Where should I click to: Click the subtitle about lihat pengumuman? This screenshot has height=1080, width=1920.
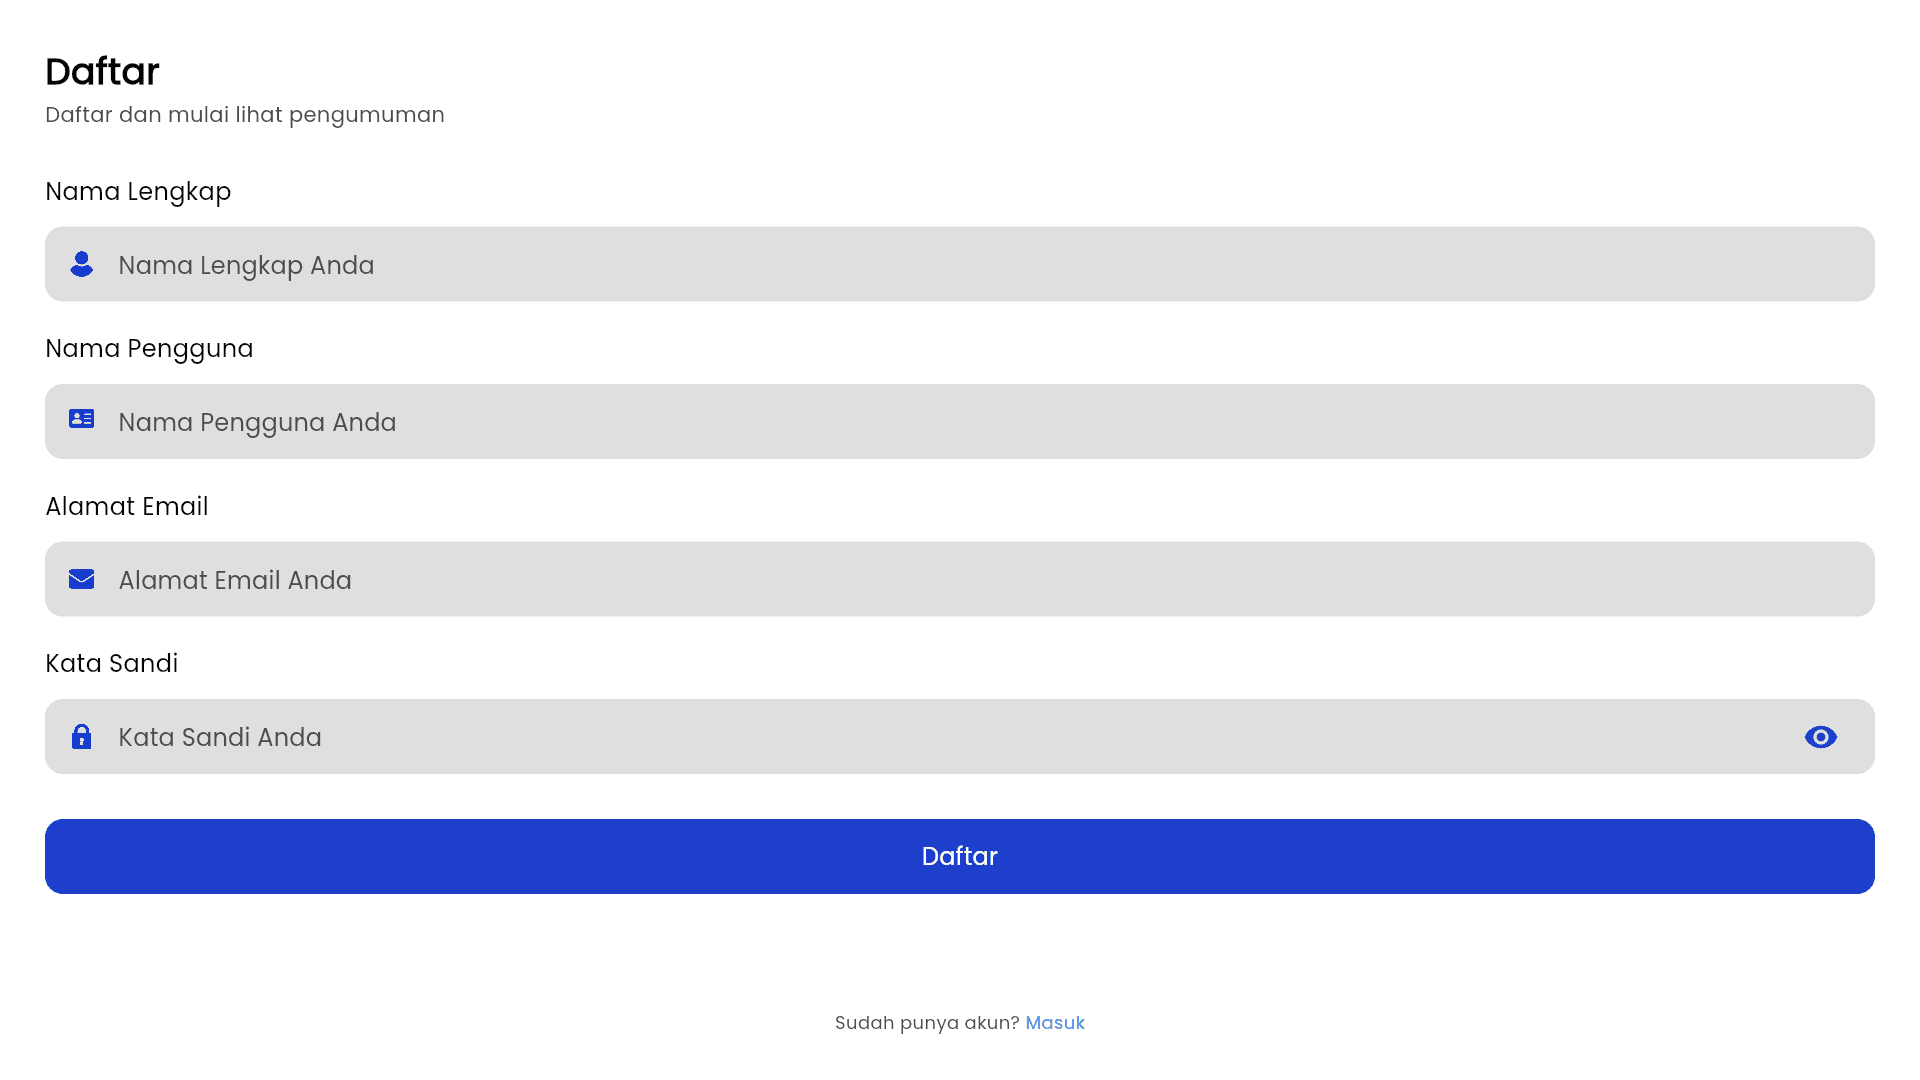tap(245, 115)
